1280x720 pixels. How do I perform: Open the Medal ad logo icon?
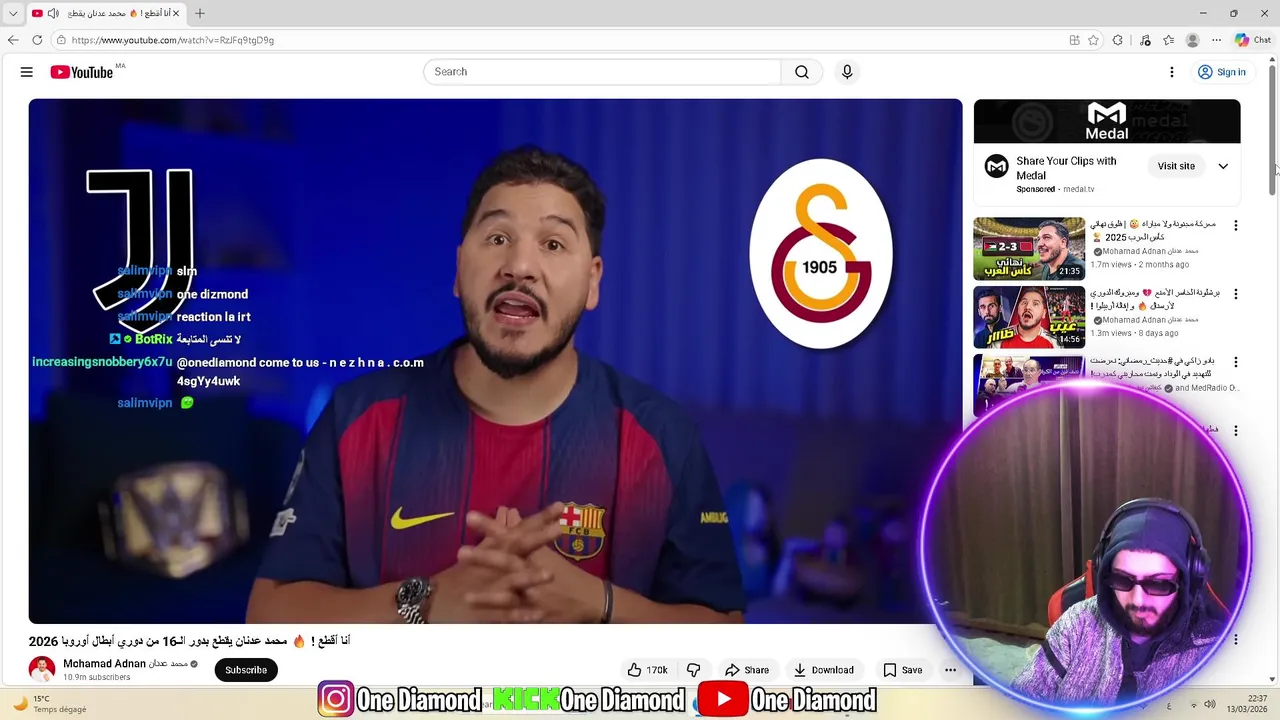coord(996,166)
